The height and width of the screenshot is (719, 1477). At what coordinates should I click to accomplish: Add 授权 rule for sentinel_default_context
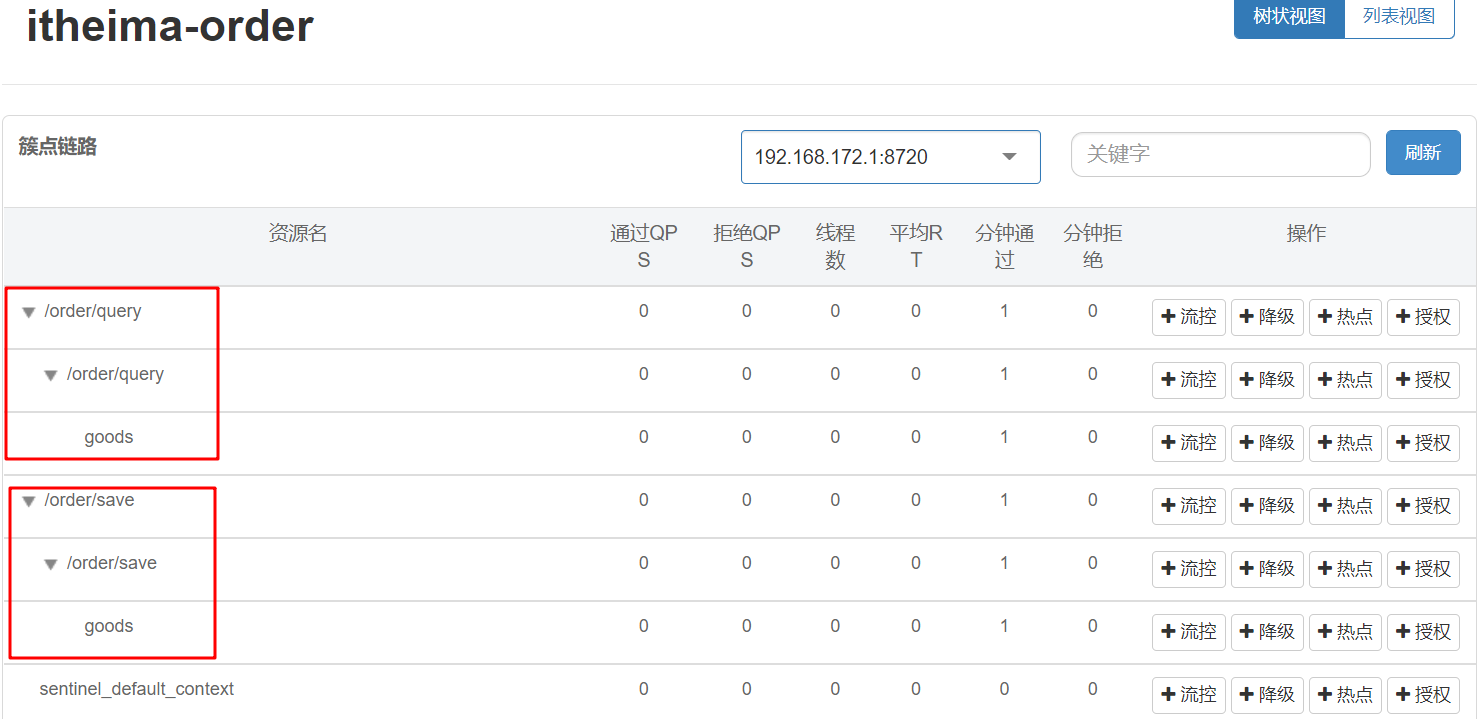[1423, 695]
